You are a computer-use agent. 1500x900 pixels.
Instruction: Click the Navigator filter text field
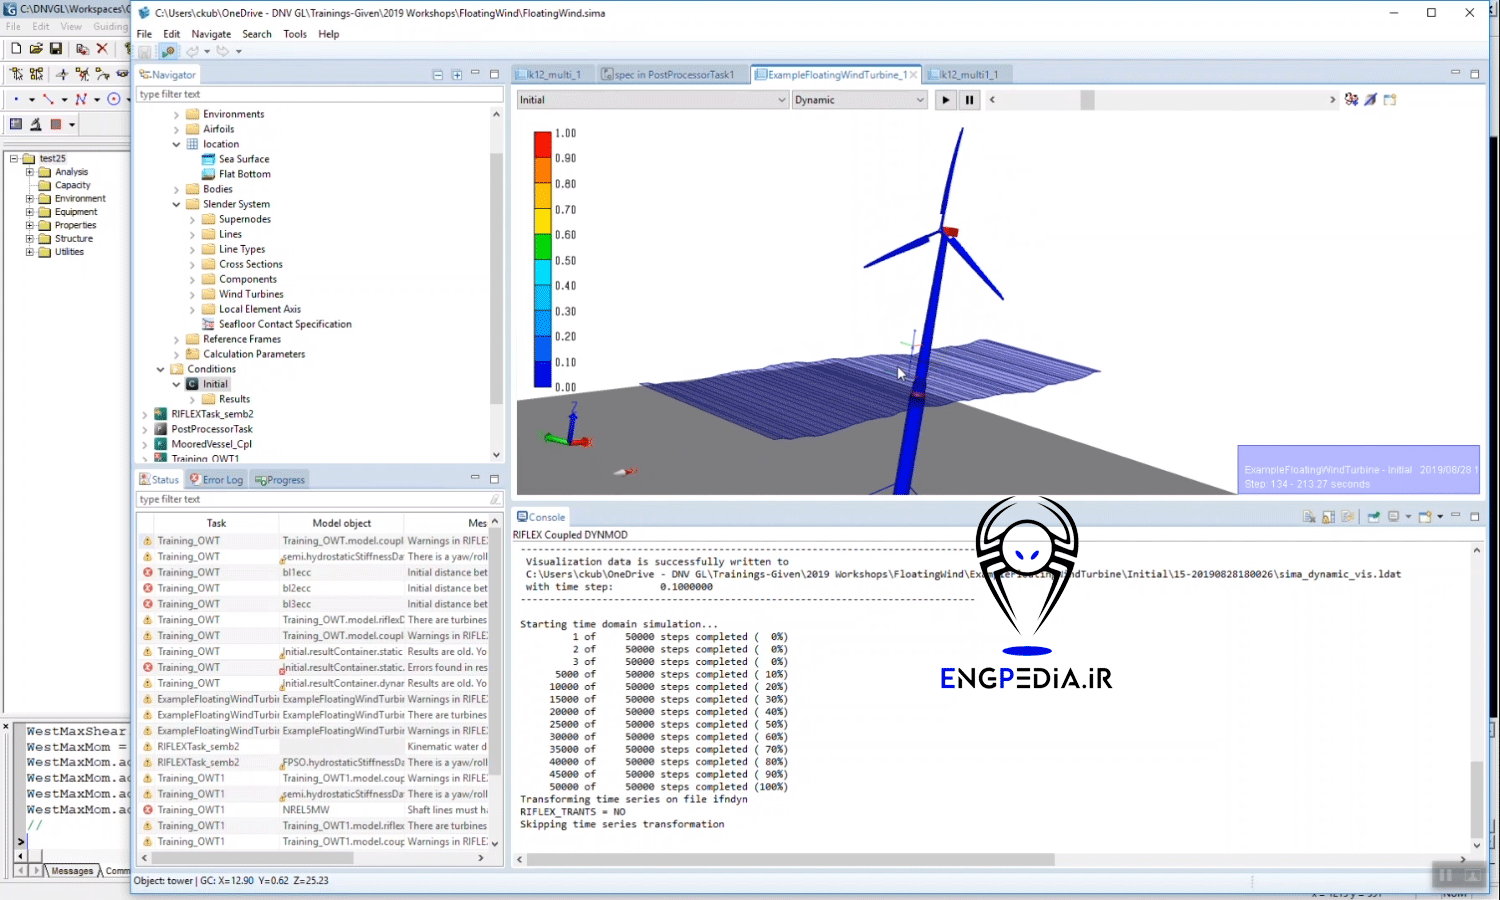pyautogui.click(x=319, y=94)
